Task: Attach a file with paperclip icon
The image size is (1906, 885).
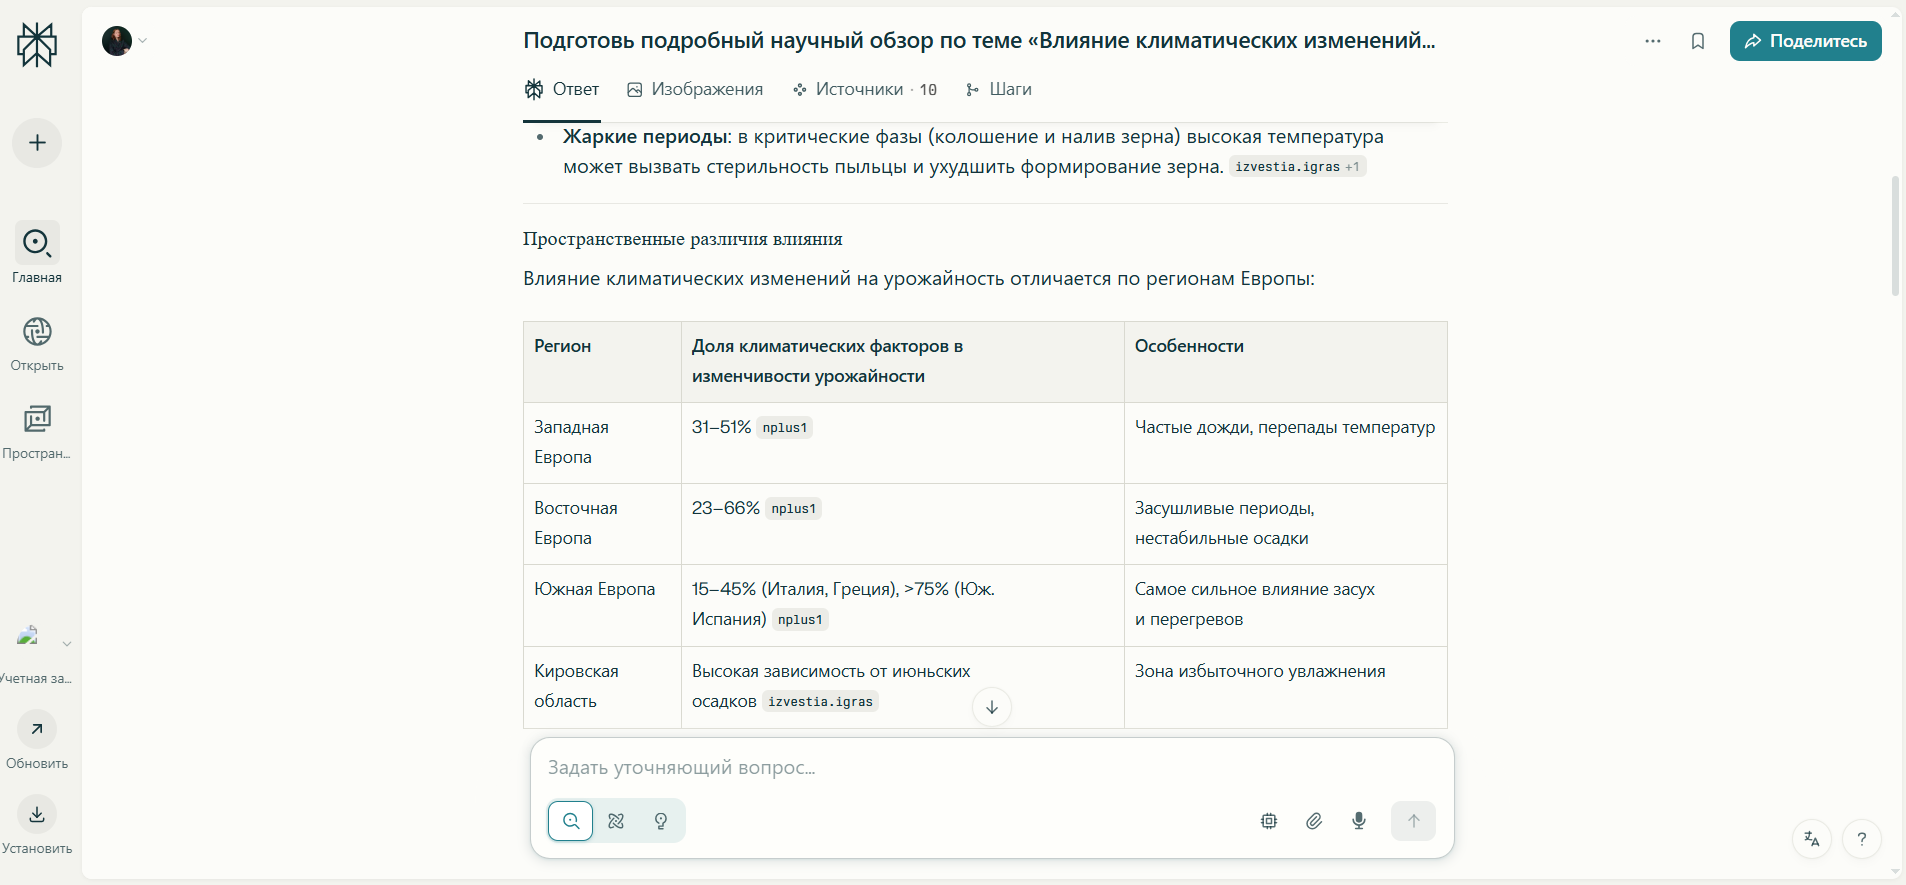Action: click(1314, 821)
